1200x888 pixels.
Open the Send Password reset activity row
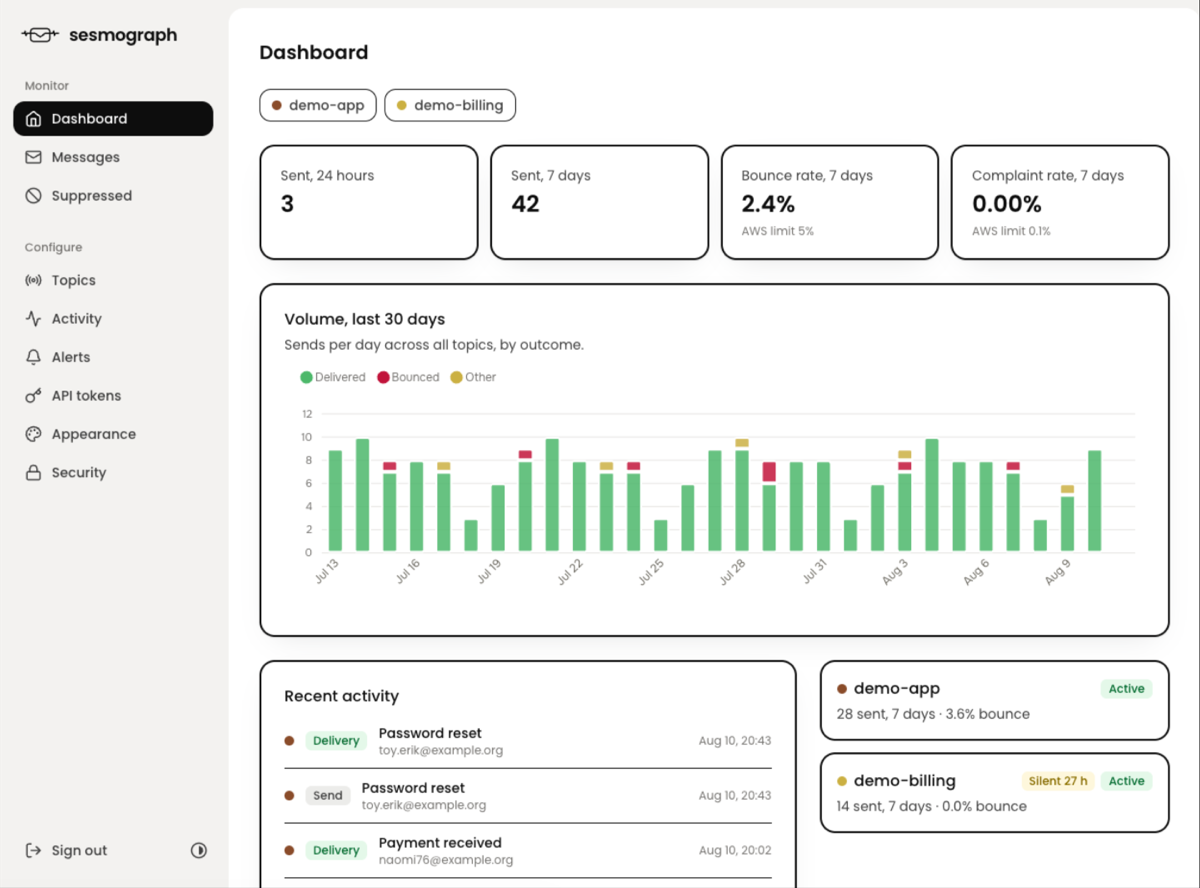coord(528,796)
